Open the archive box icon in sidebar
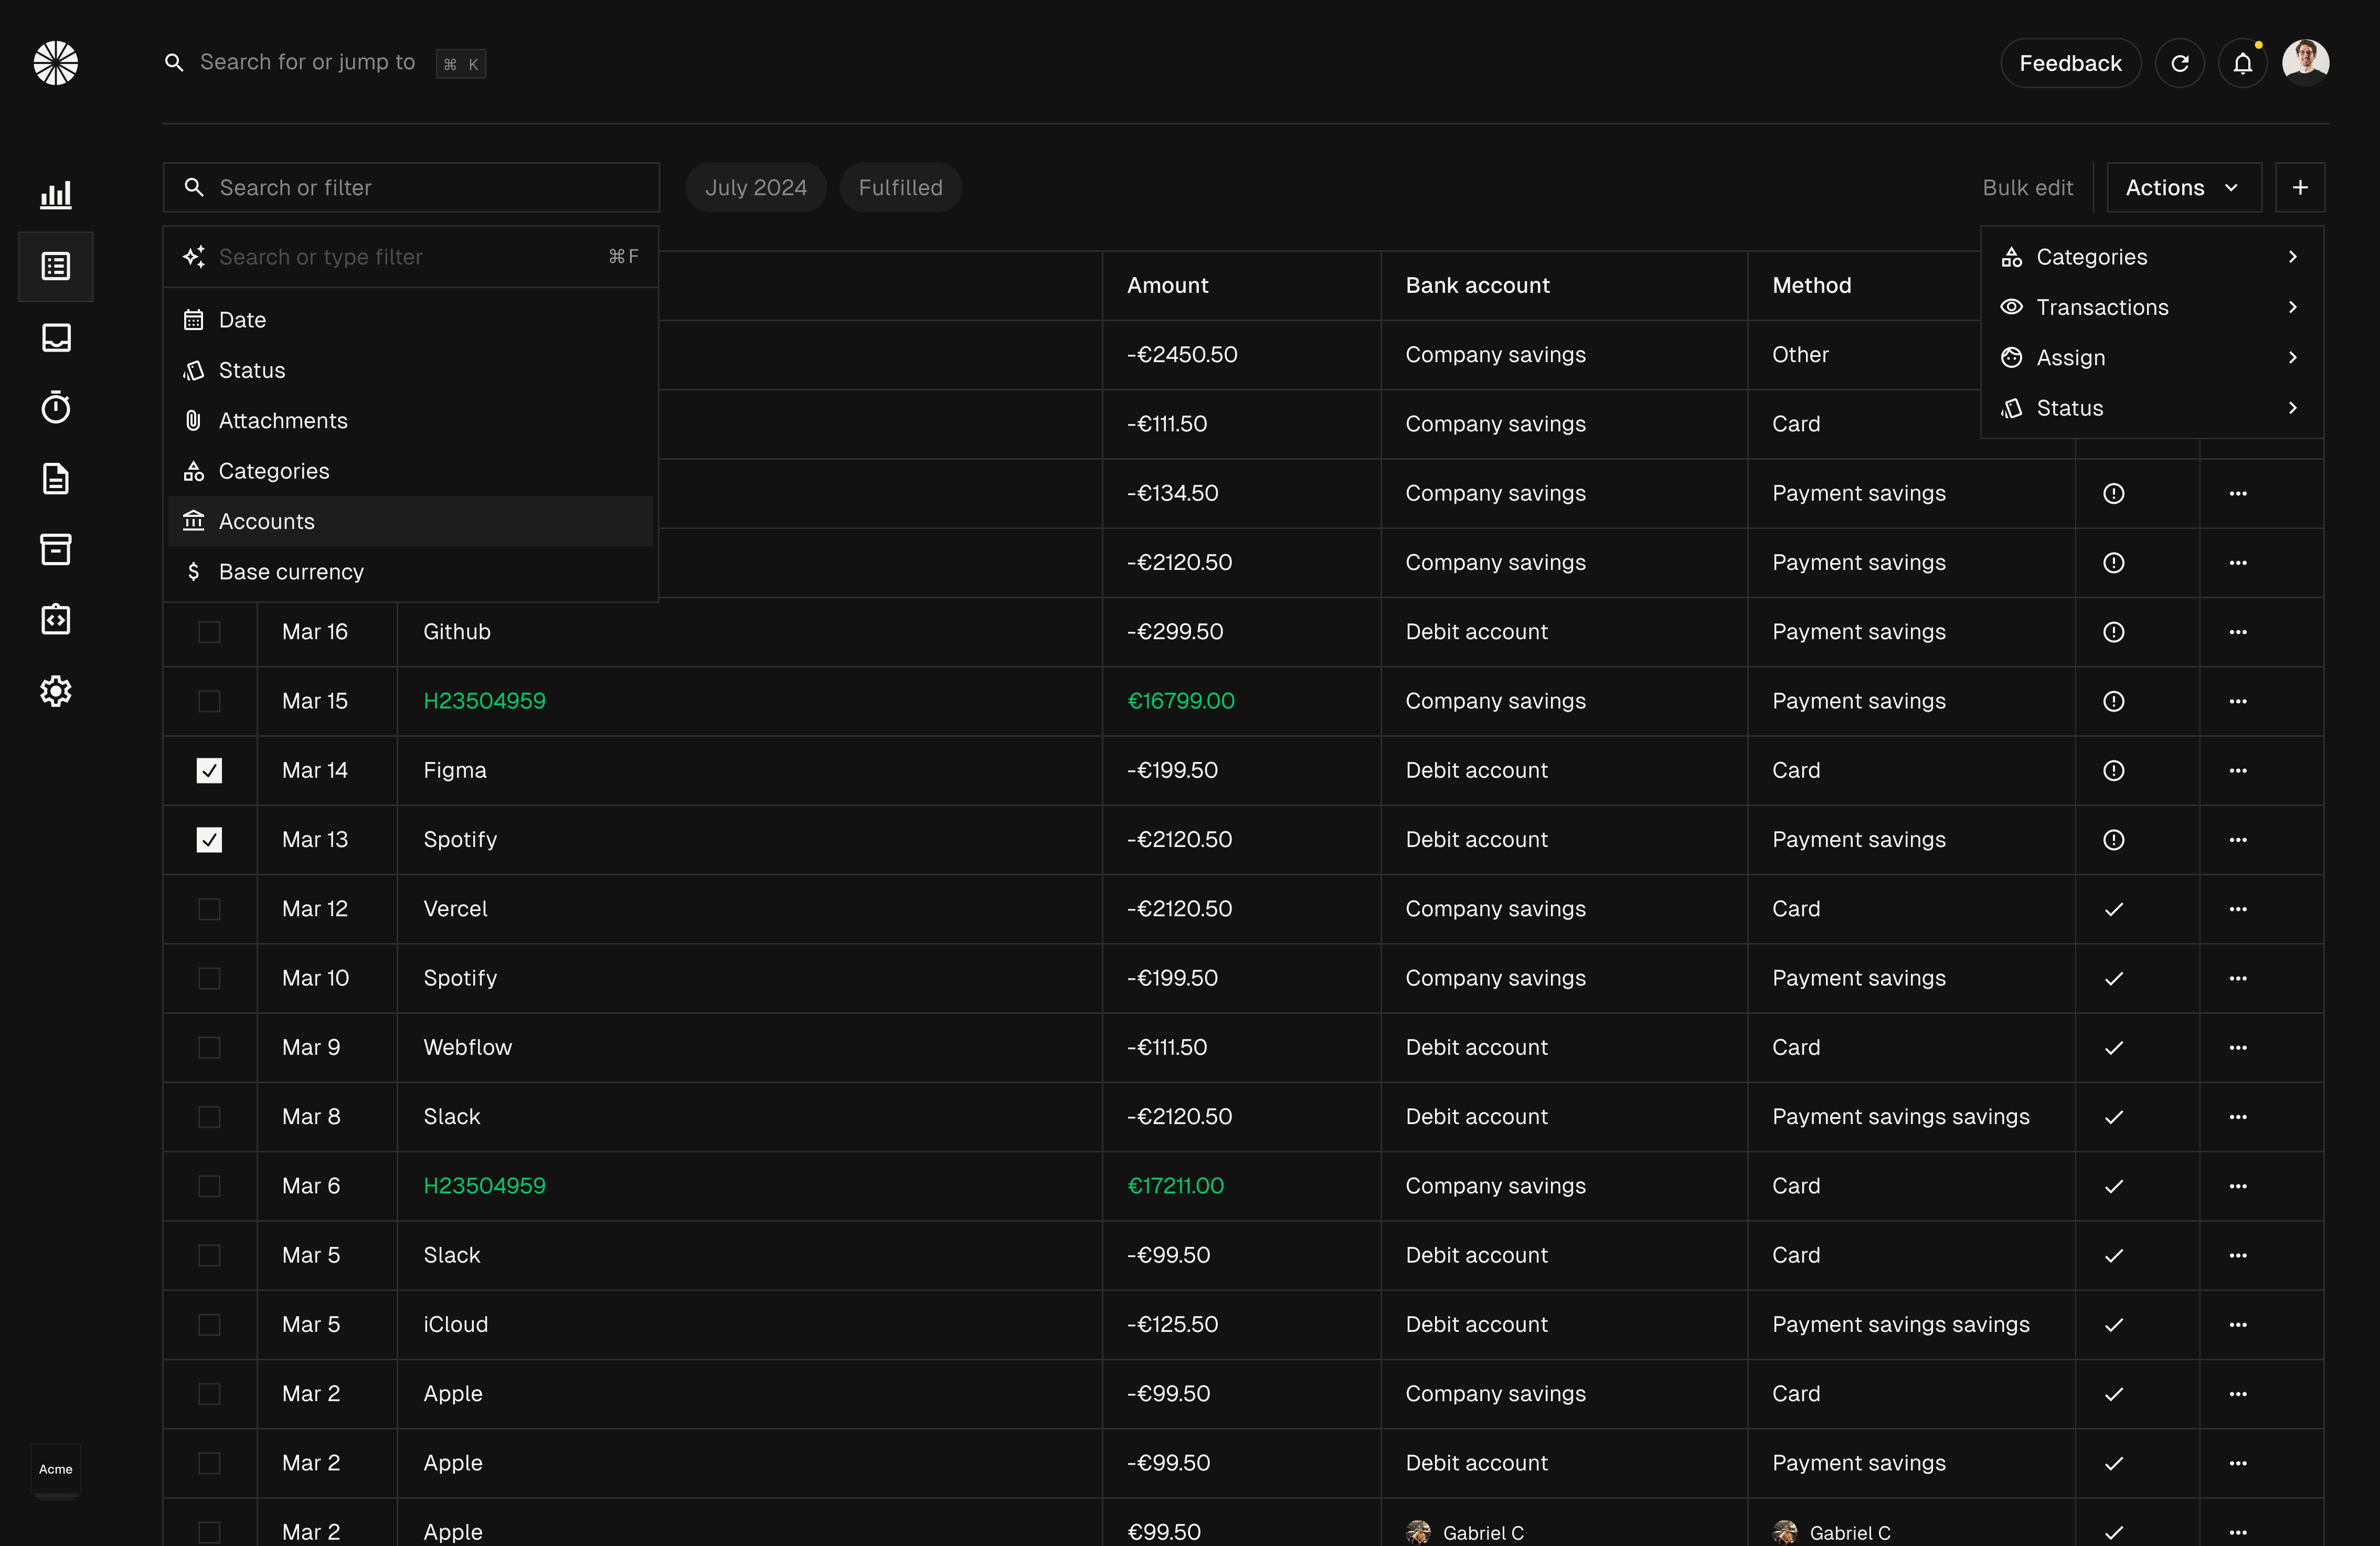Viewport: 2380px width, 1546px height. point(56,549)
